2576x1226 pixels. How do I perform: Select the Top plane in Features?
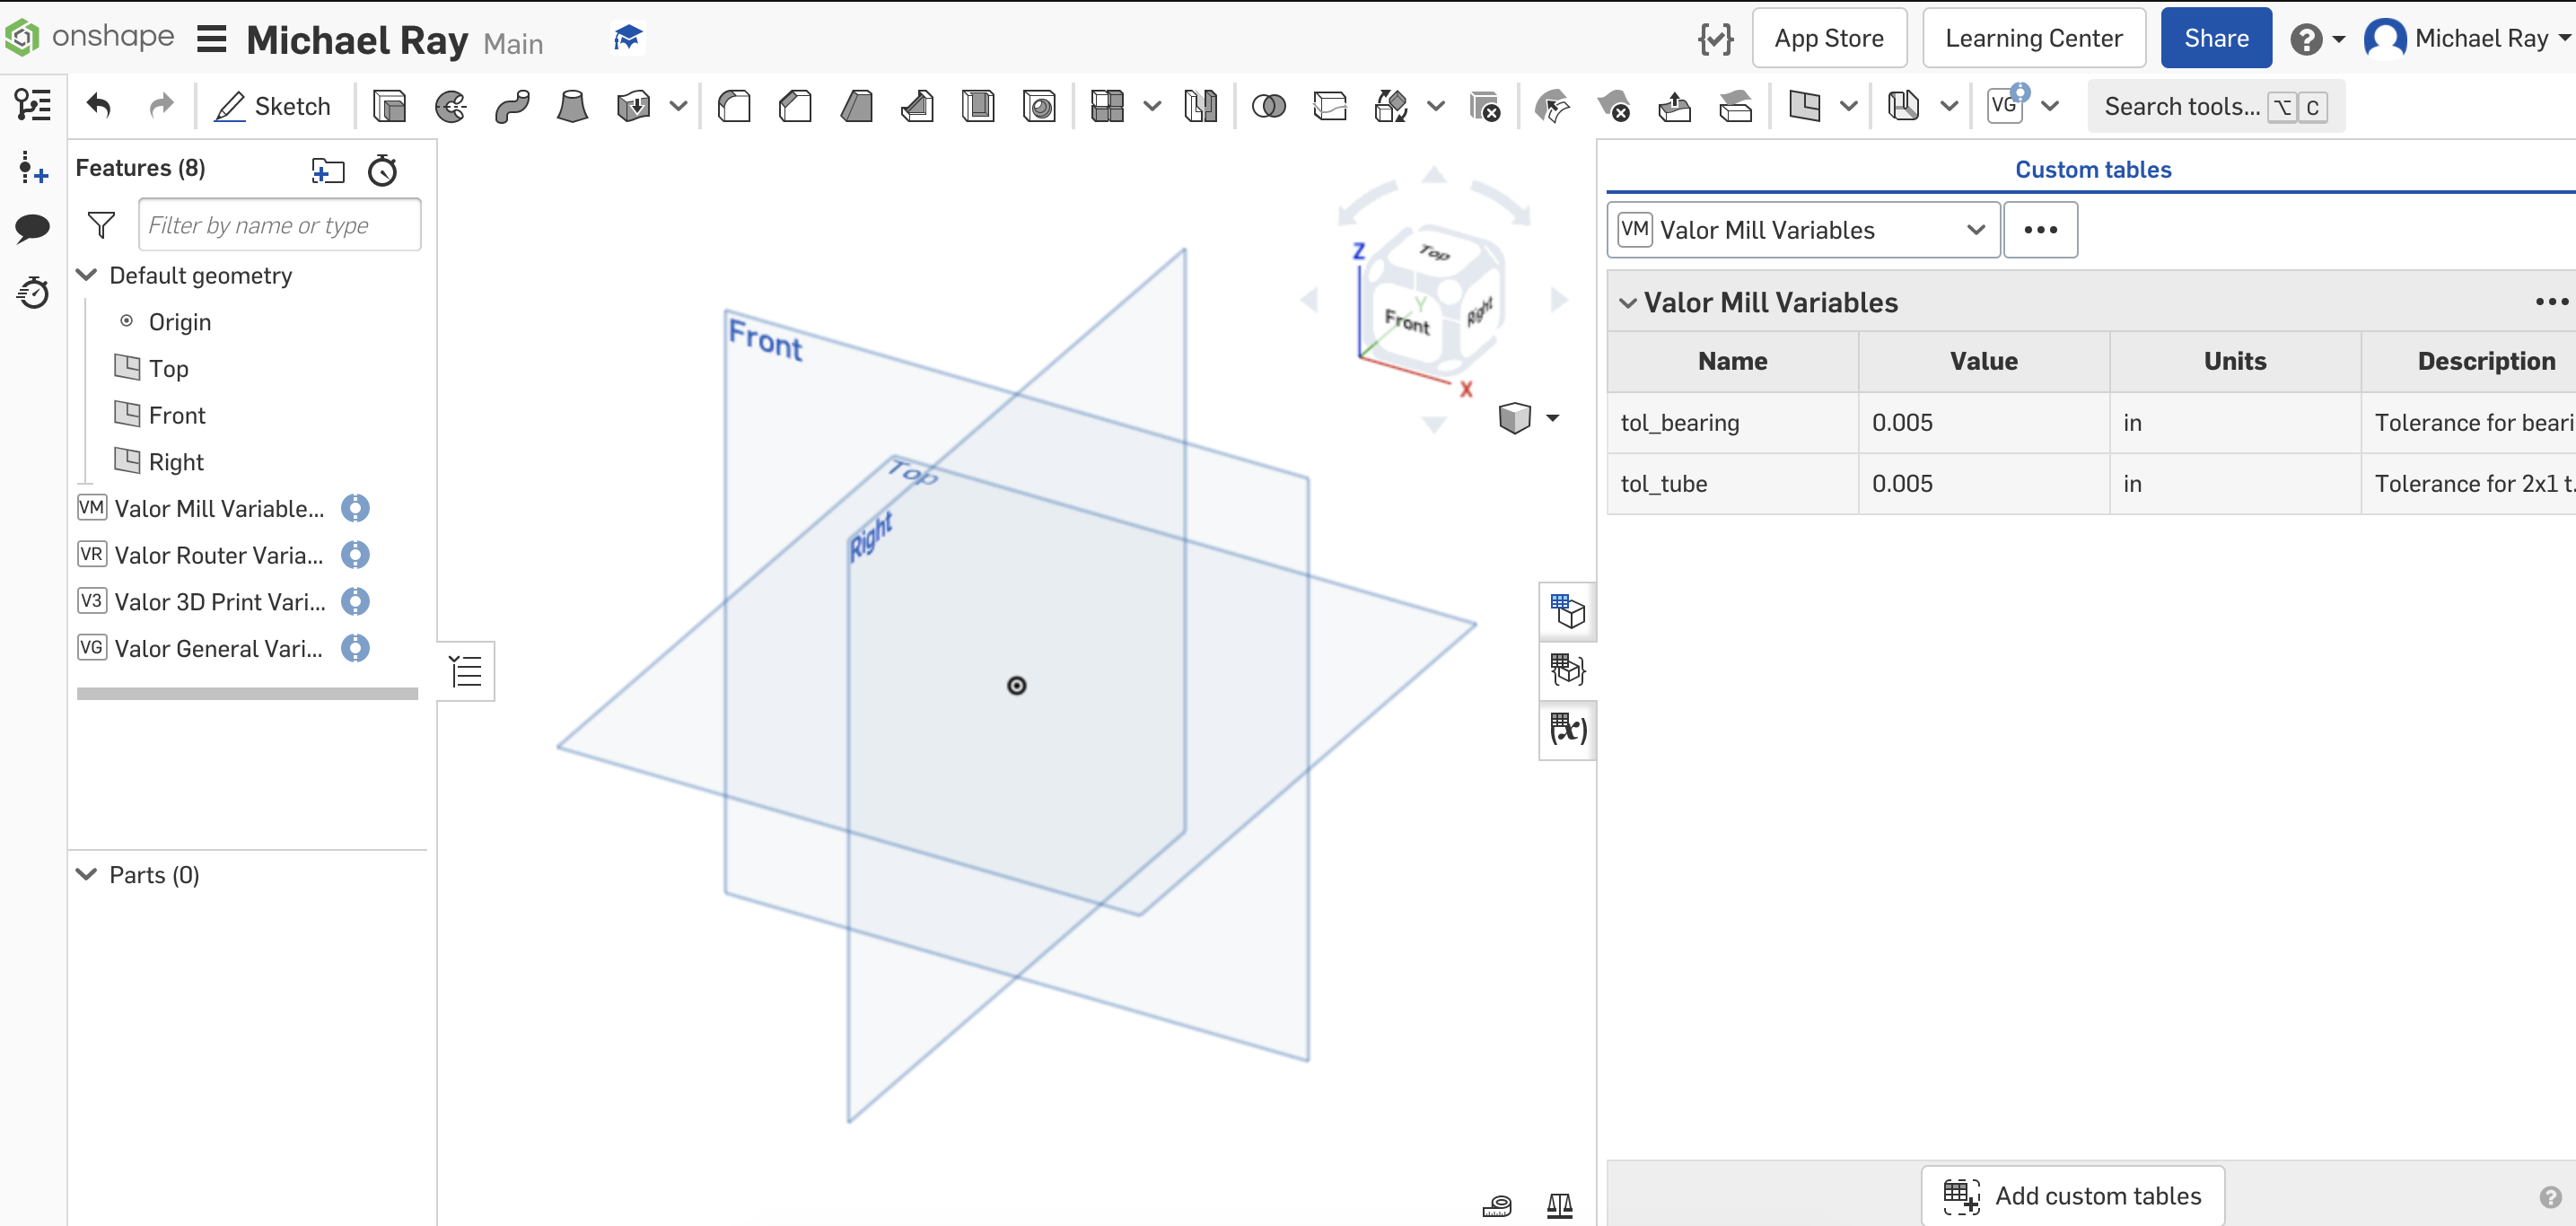click(168, 369)
